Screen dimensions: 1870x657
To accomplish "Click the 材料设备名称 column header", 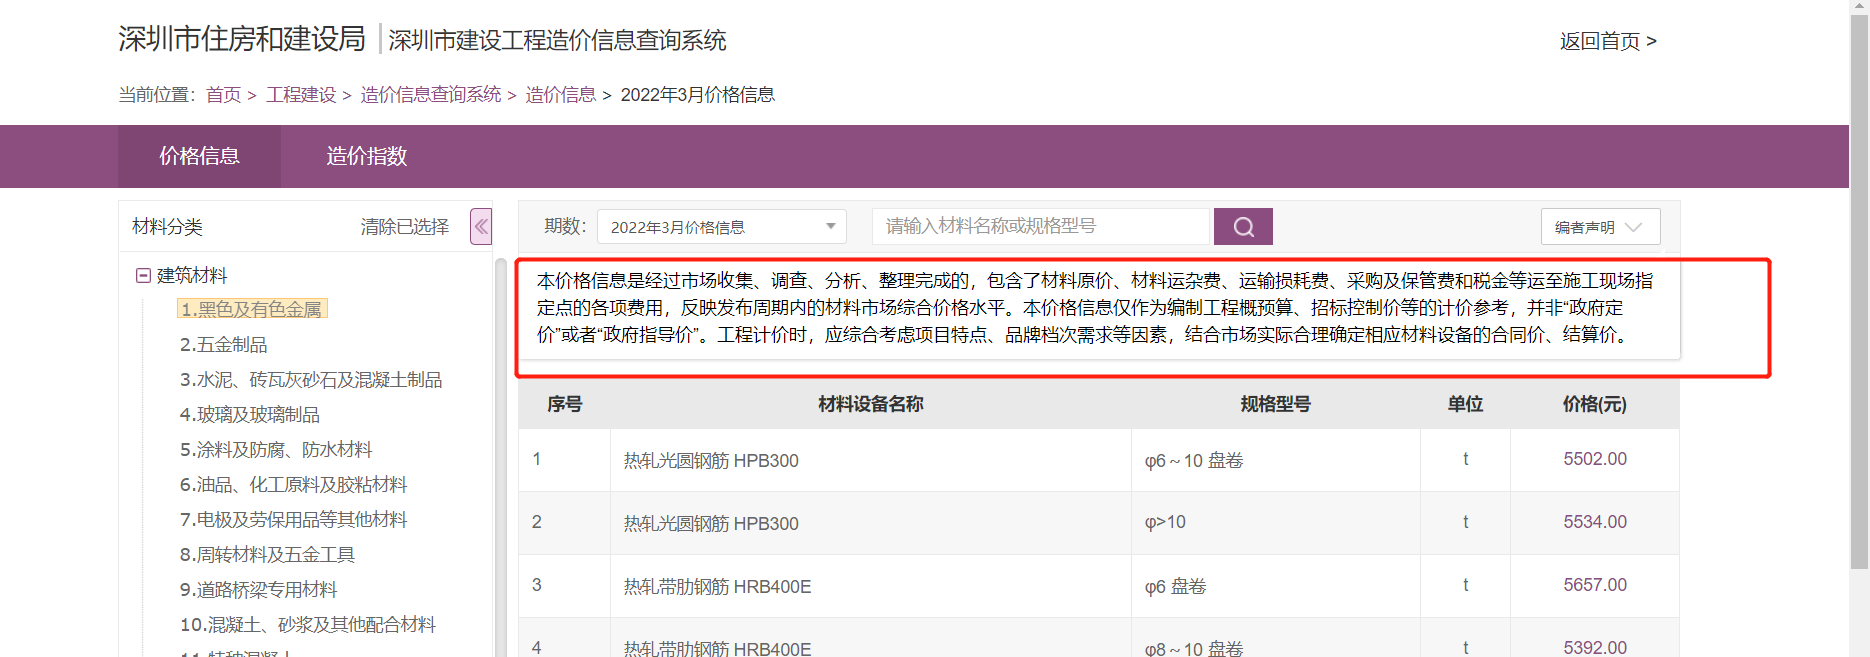I will (x=870, y=404).
